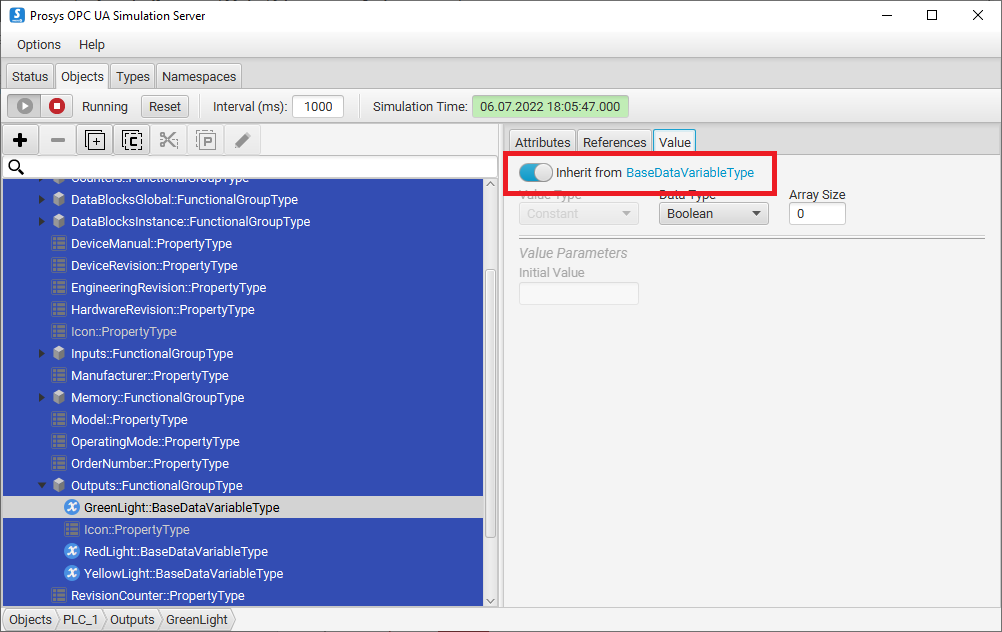1002x632 pixels.
Task: Click the copy node icon
Action: (132, 140)
